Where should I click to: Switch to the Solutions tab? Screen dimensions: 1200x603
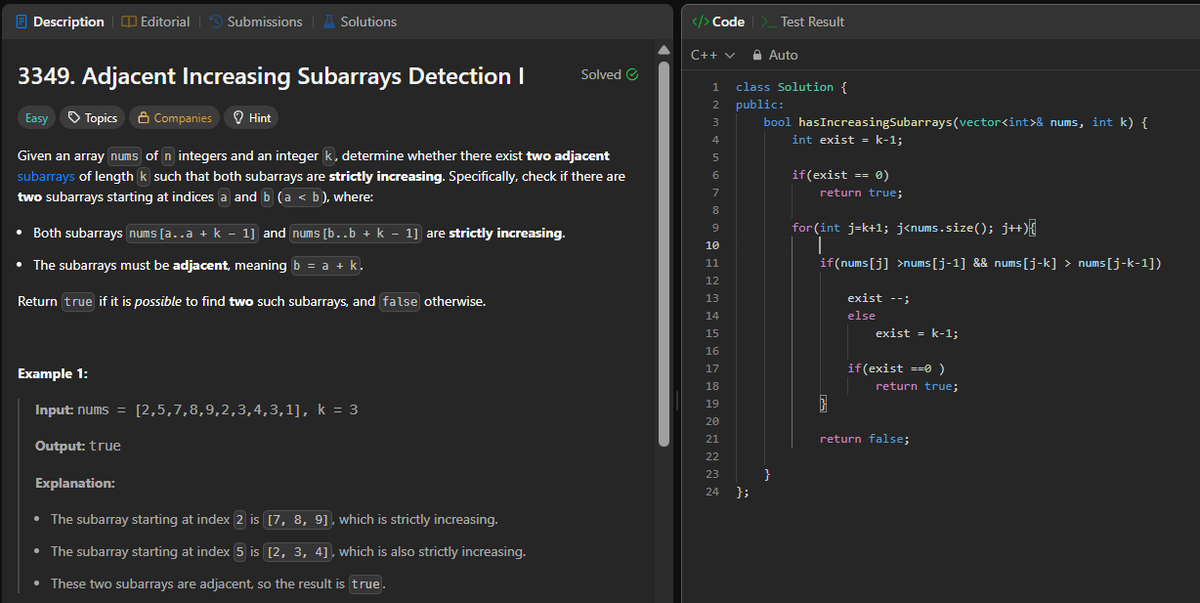pos(358,21)
